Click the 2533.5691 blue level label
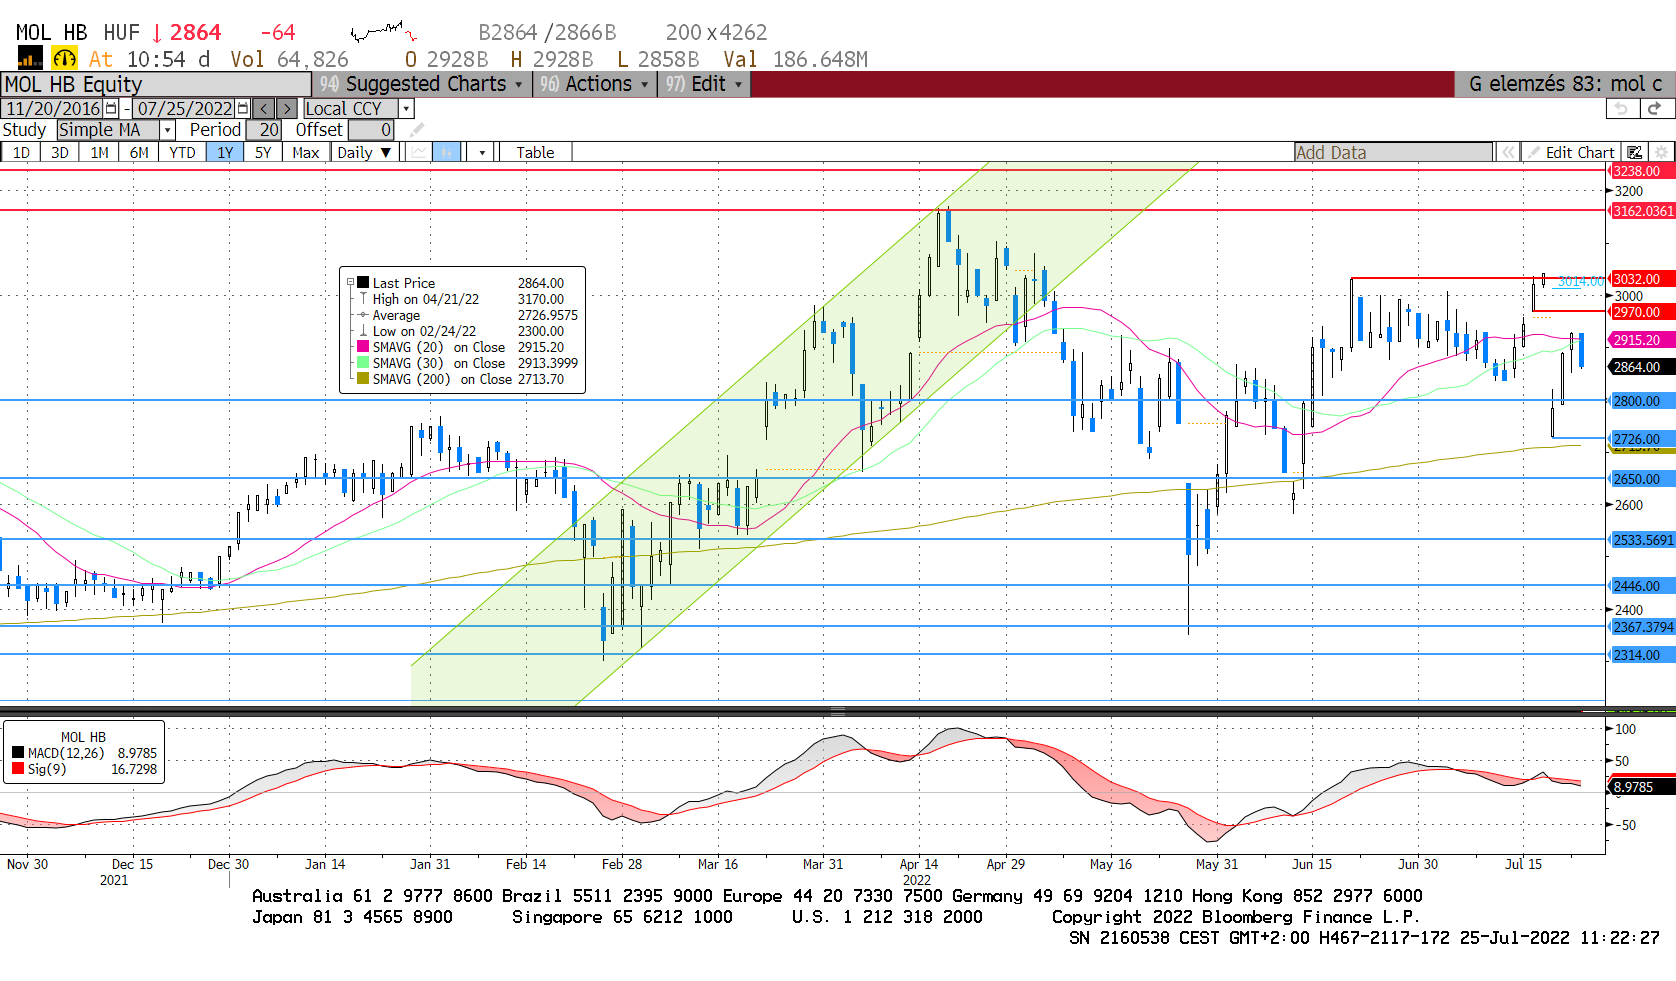 pos(1641,540)
